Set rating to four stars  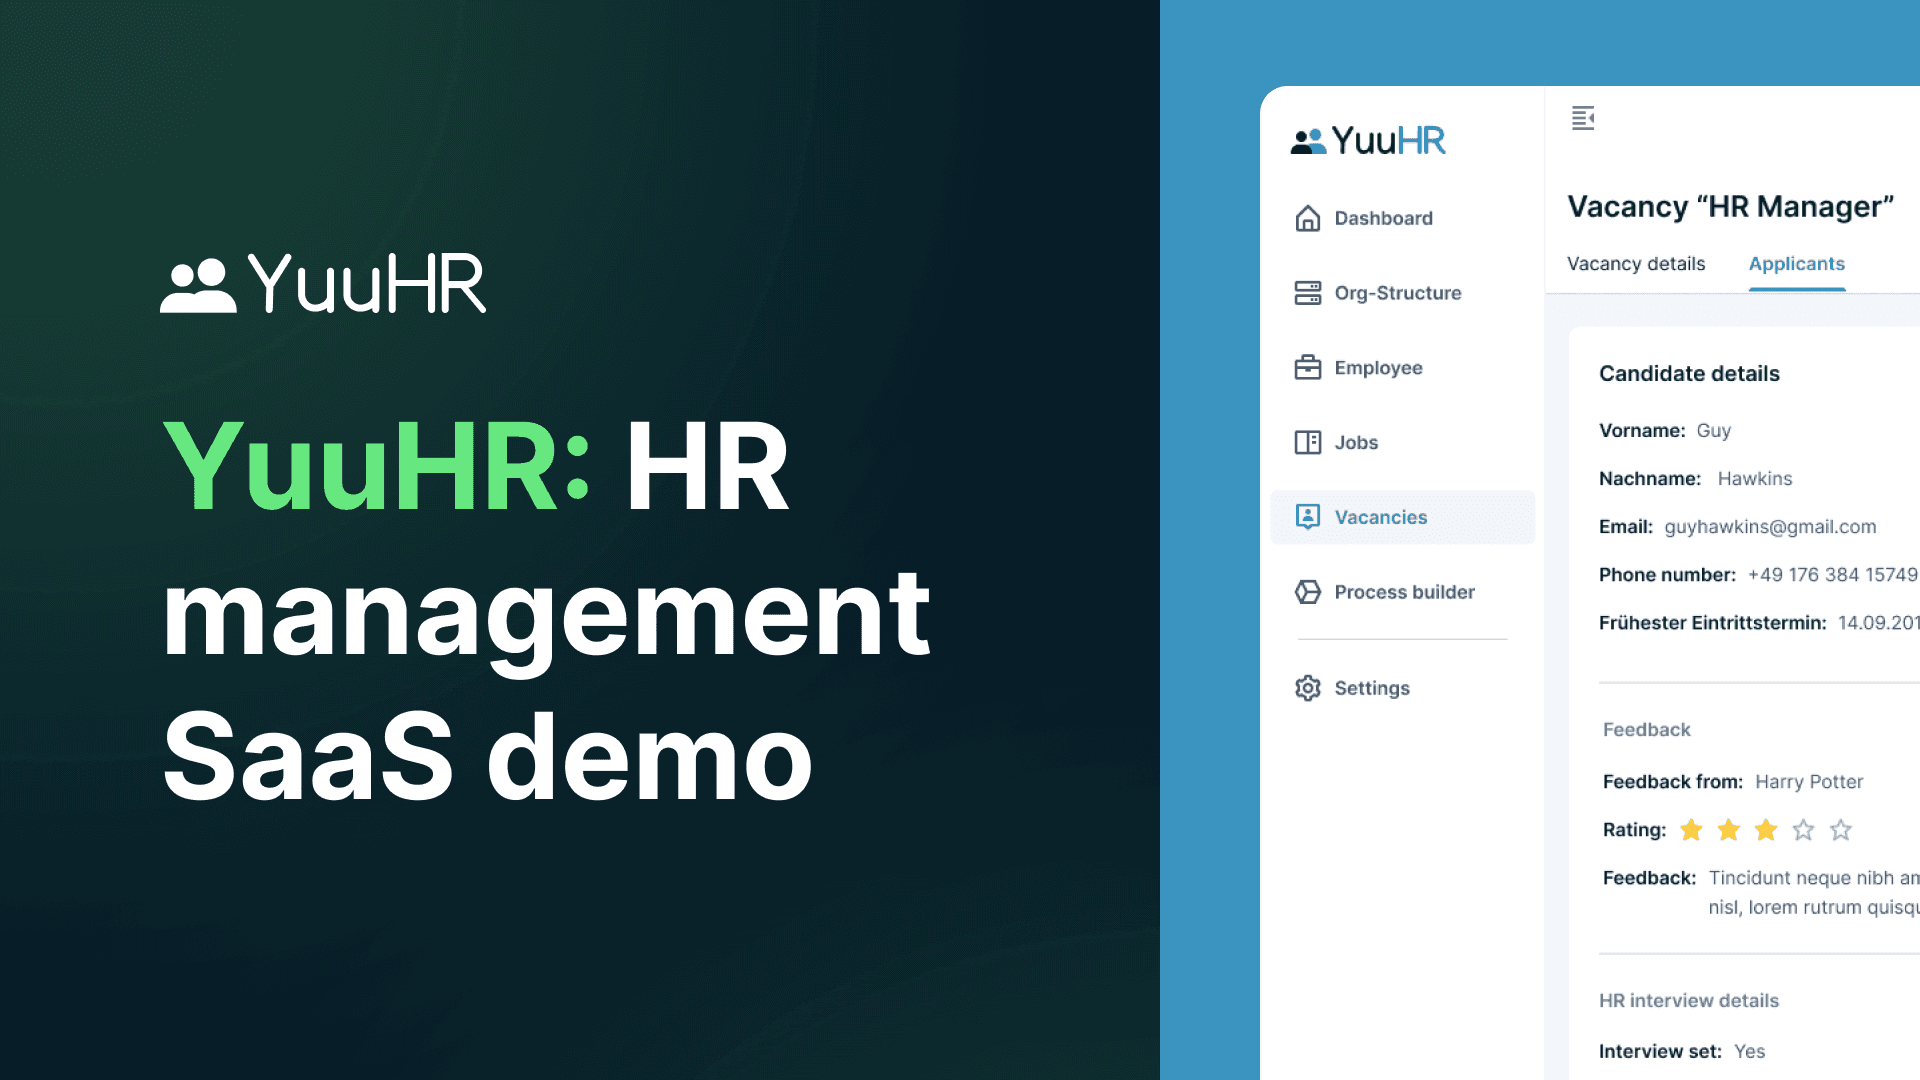(1803, 830)
